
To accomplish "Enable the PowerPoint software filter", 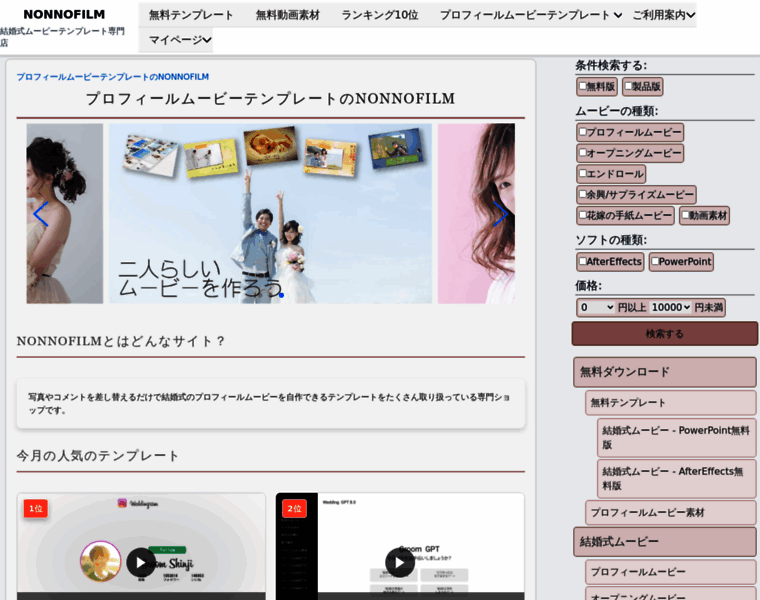I will [655, 261].
